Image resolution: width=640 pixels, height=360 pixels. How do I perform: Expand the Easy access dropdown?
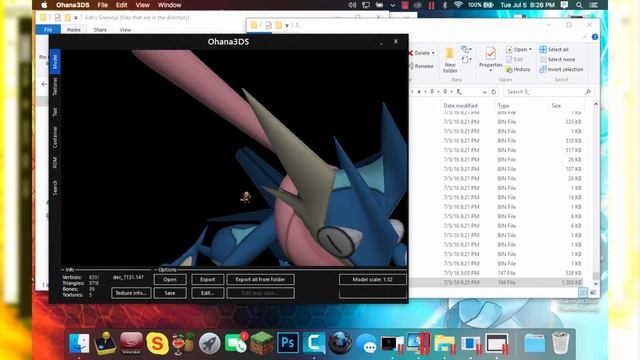466,60
